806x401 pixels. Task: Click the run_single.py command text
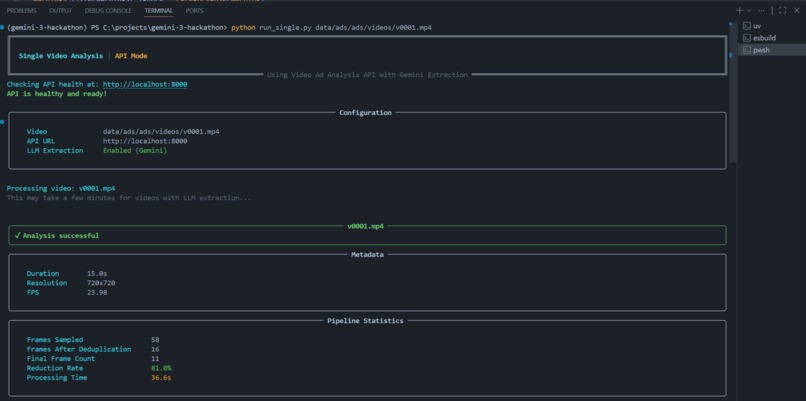tap(285, 27)
